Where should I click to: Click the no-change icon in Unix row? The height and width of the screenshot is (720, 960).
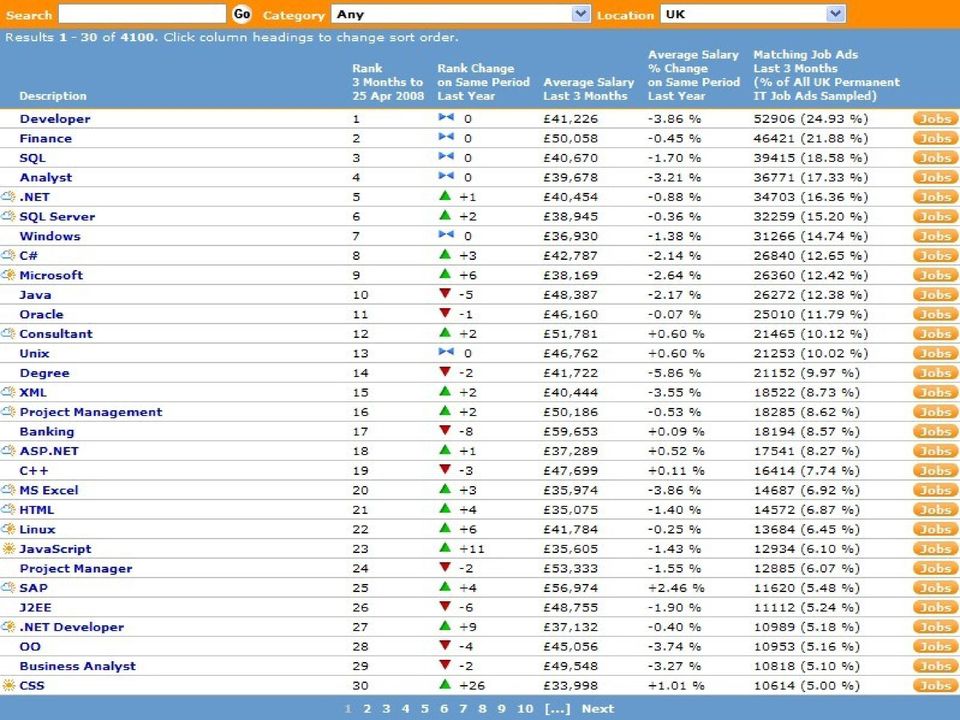point(446,351)
